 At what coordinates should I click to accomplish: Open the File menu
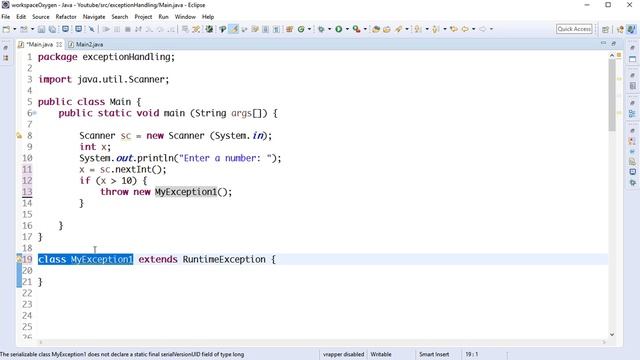point(6,17)
